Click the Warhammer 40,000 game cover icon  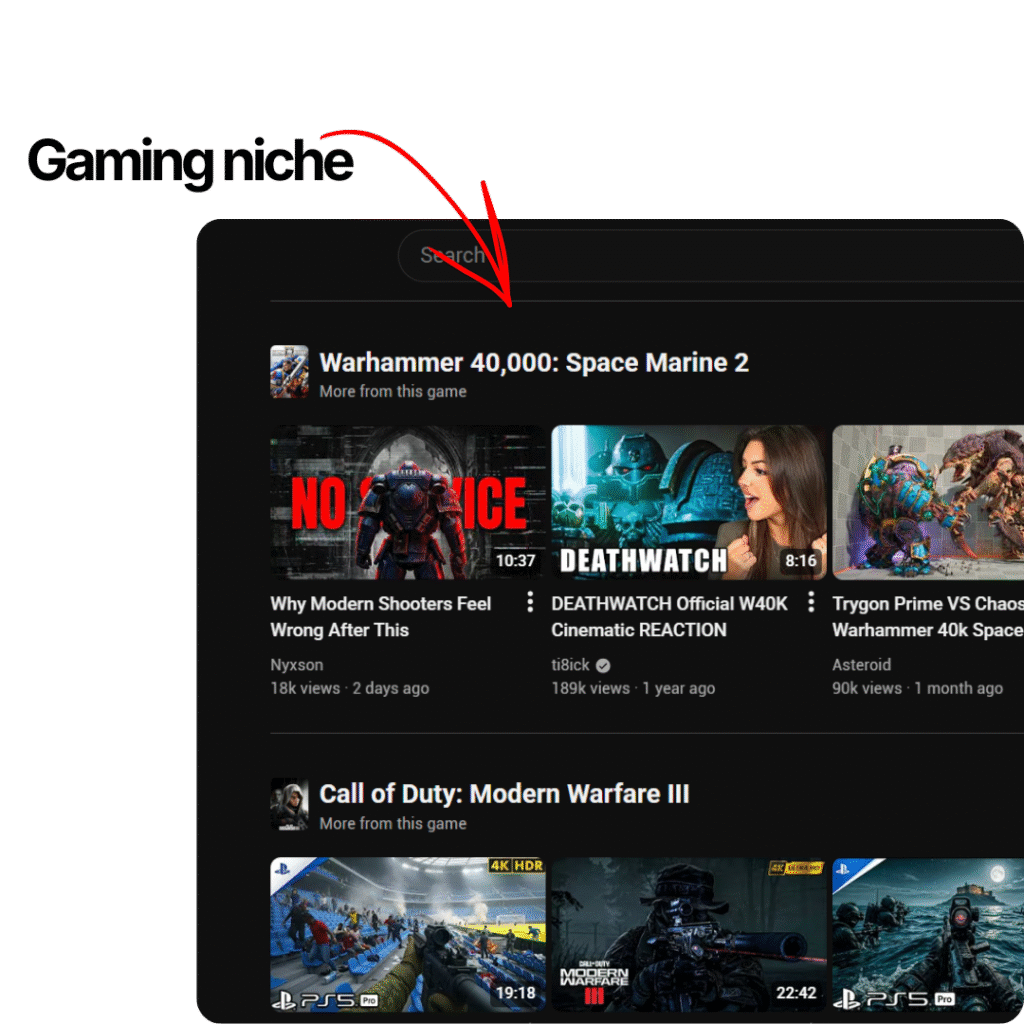click(x=289, y=372)
